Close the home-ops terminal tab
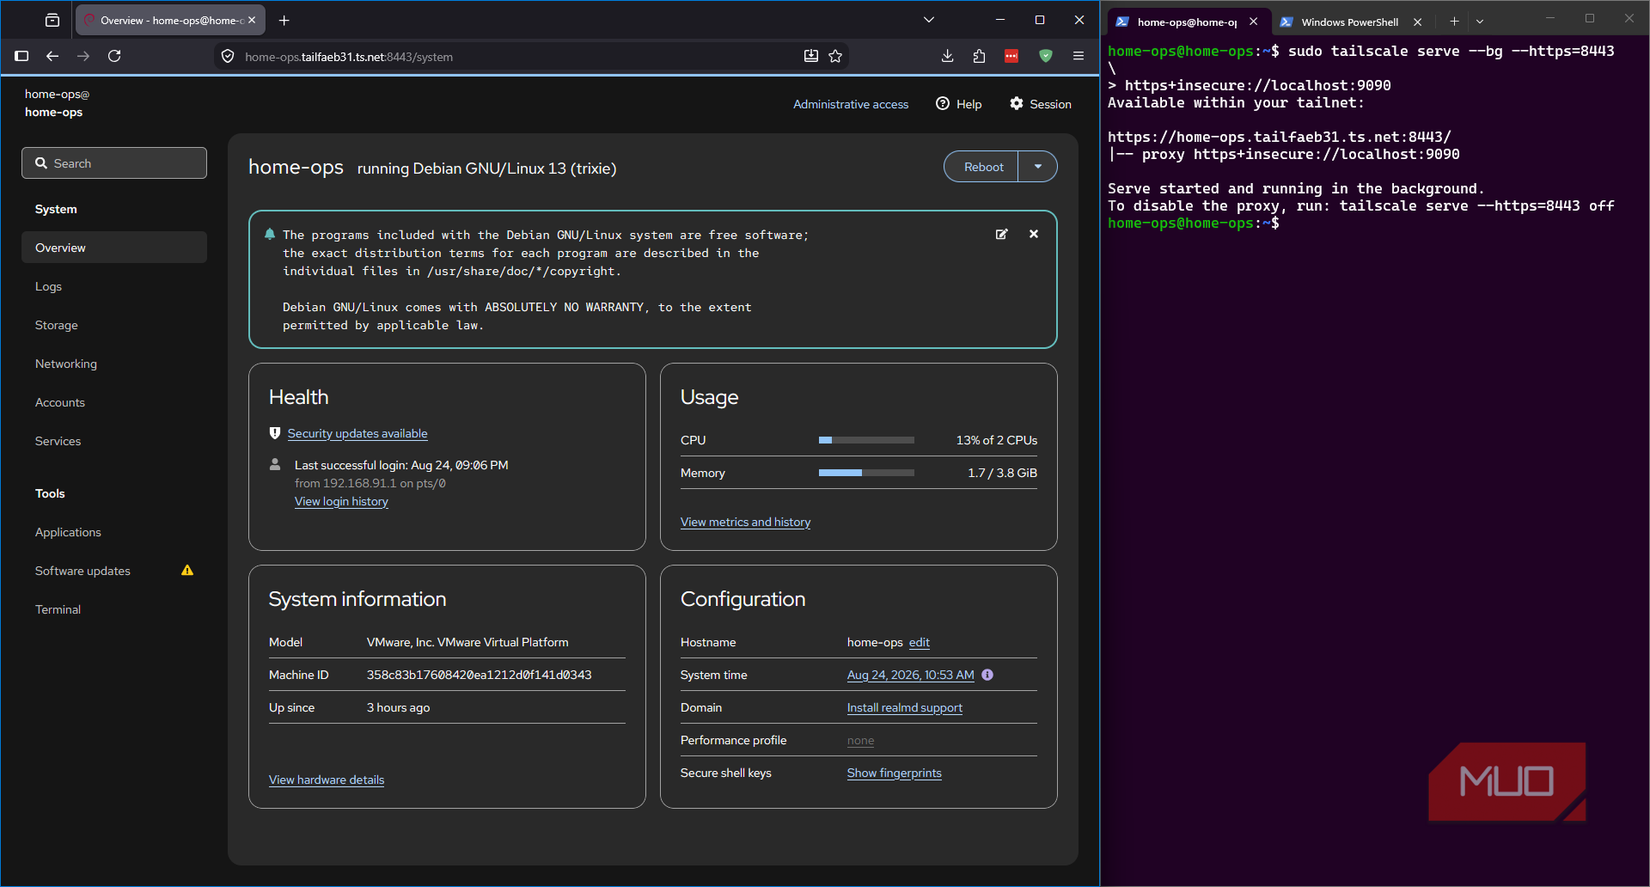Image resolution: width=1650 pixels, height=887 pixels. click(x=1253, y=22)
